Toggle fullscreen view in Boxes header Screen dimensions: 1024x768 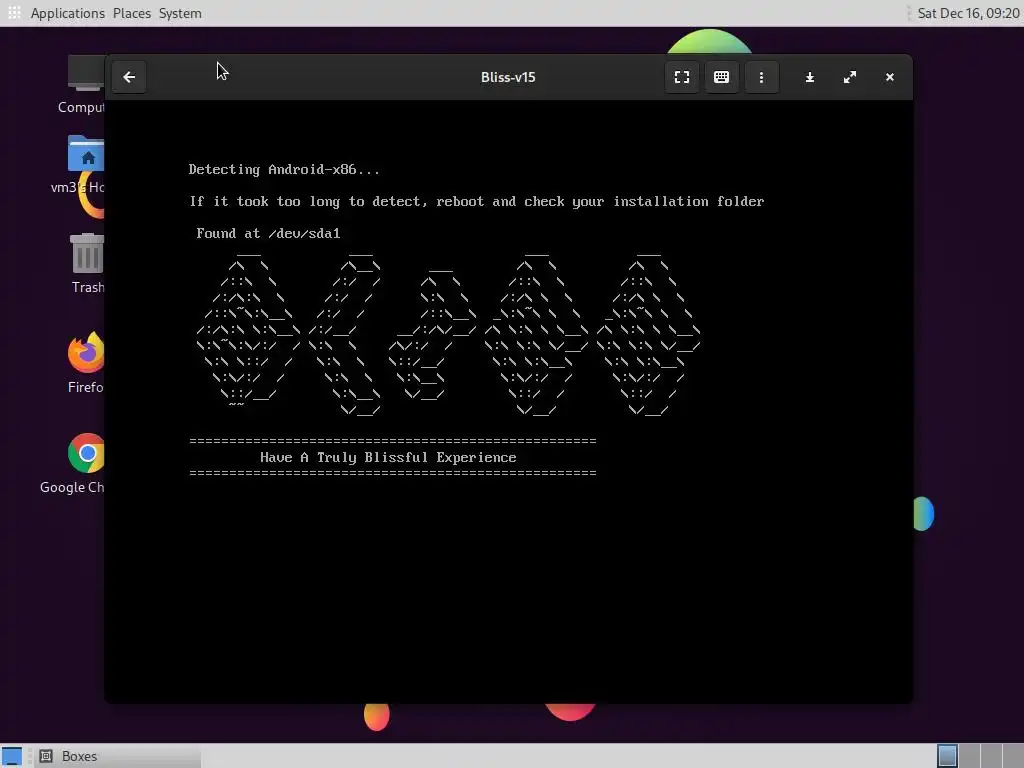click(x=682, y=77)
